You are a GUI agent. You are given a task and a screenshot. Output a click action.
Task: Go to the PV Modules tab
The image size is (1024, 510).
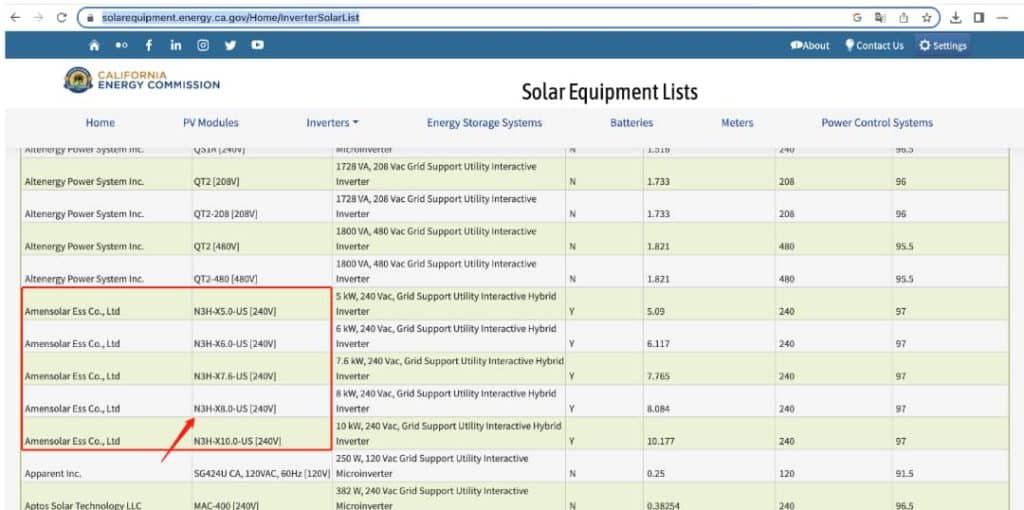tap(210, 123)
